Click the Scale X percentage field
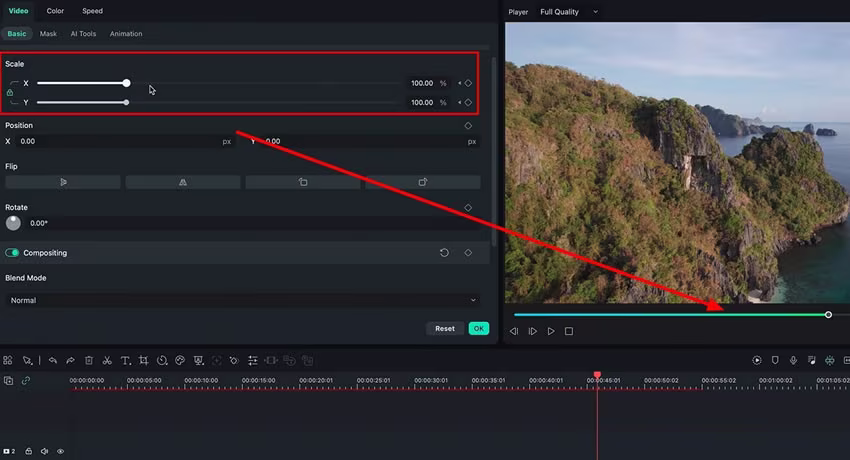Image resolution: width=850 pixels, height=460 pixels. tap(422, 83)
